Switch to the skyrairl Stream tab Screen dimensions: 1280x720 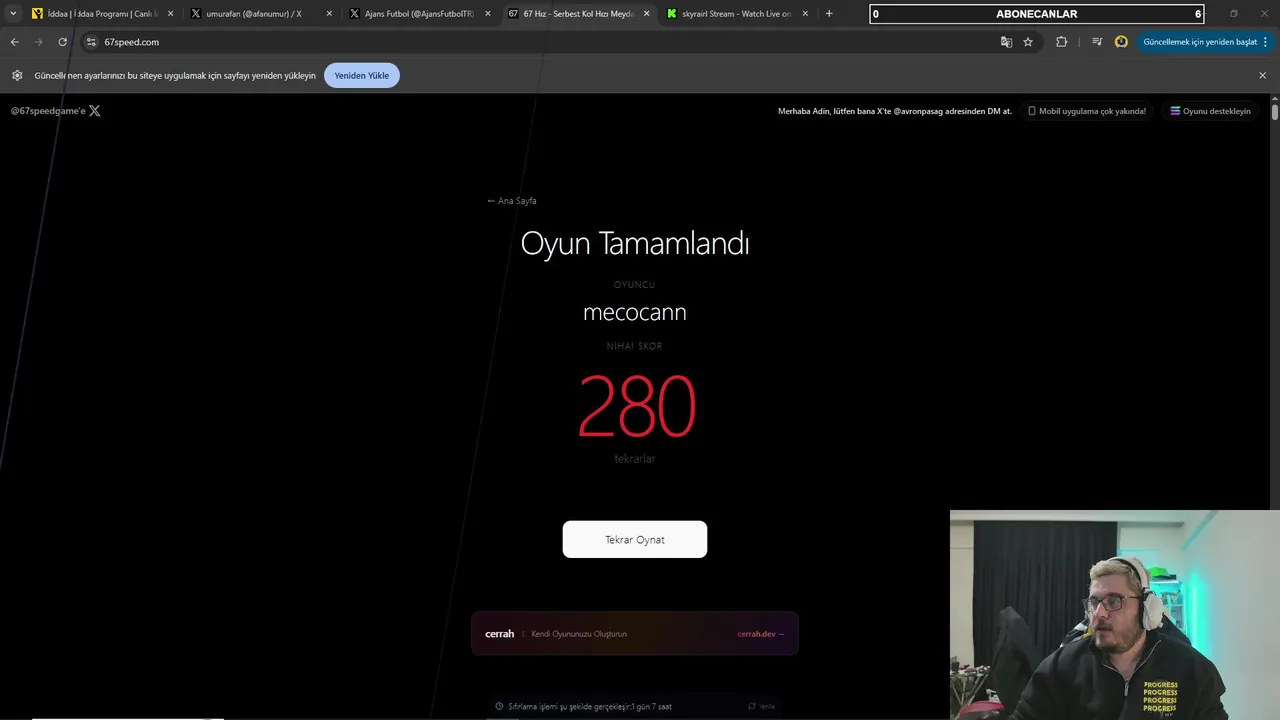coord(735,14)
